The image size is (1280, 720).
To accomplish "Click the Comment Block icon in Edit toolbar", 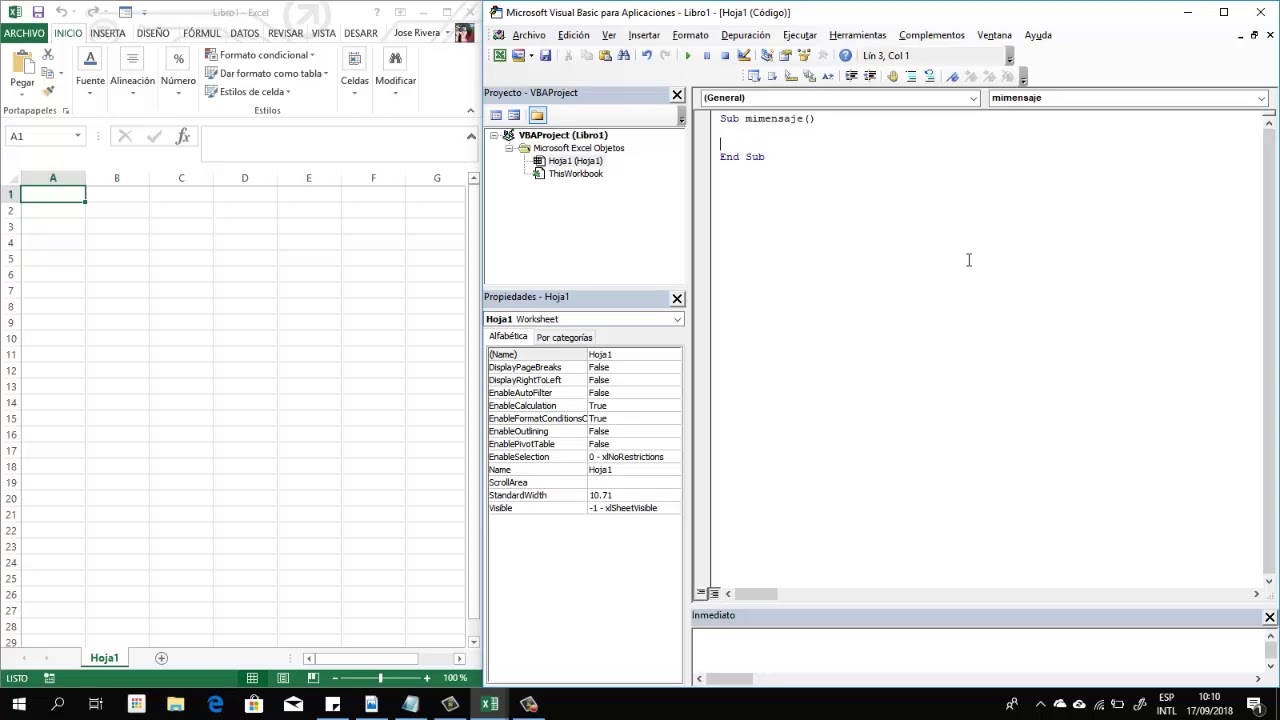I will pyautogui.click(x=911, y=76).
